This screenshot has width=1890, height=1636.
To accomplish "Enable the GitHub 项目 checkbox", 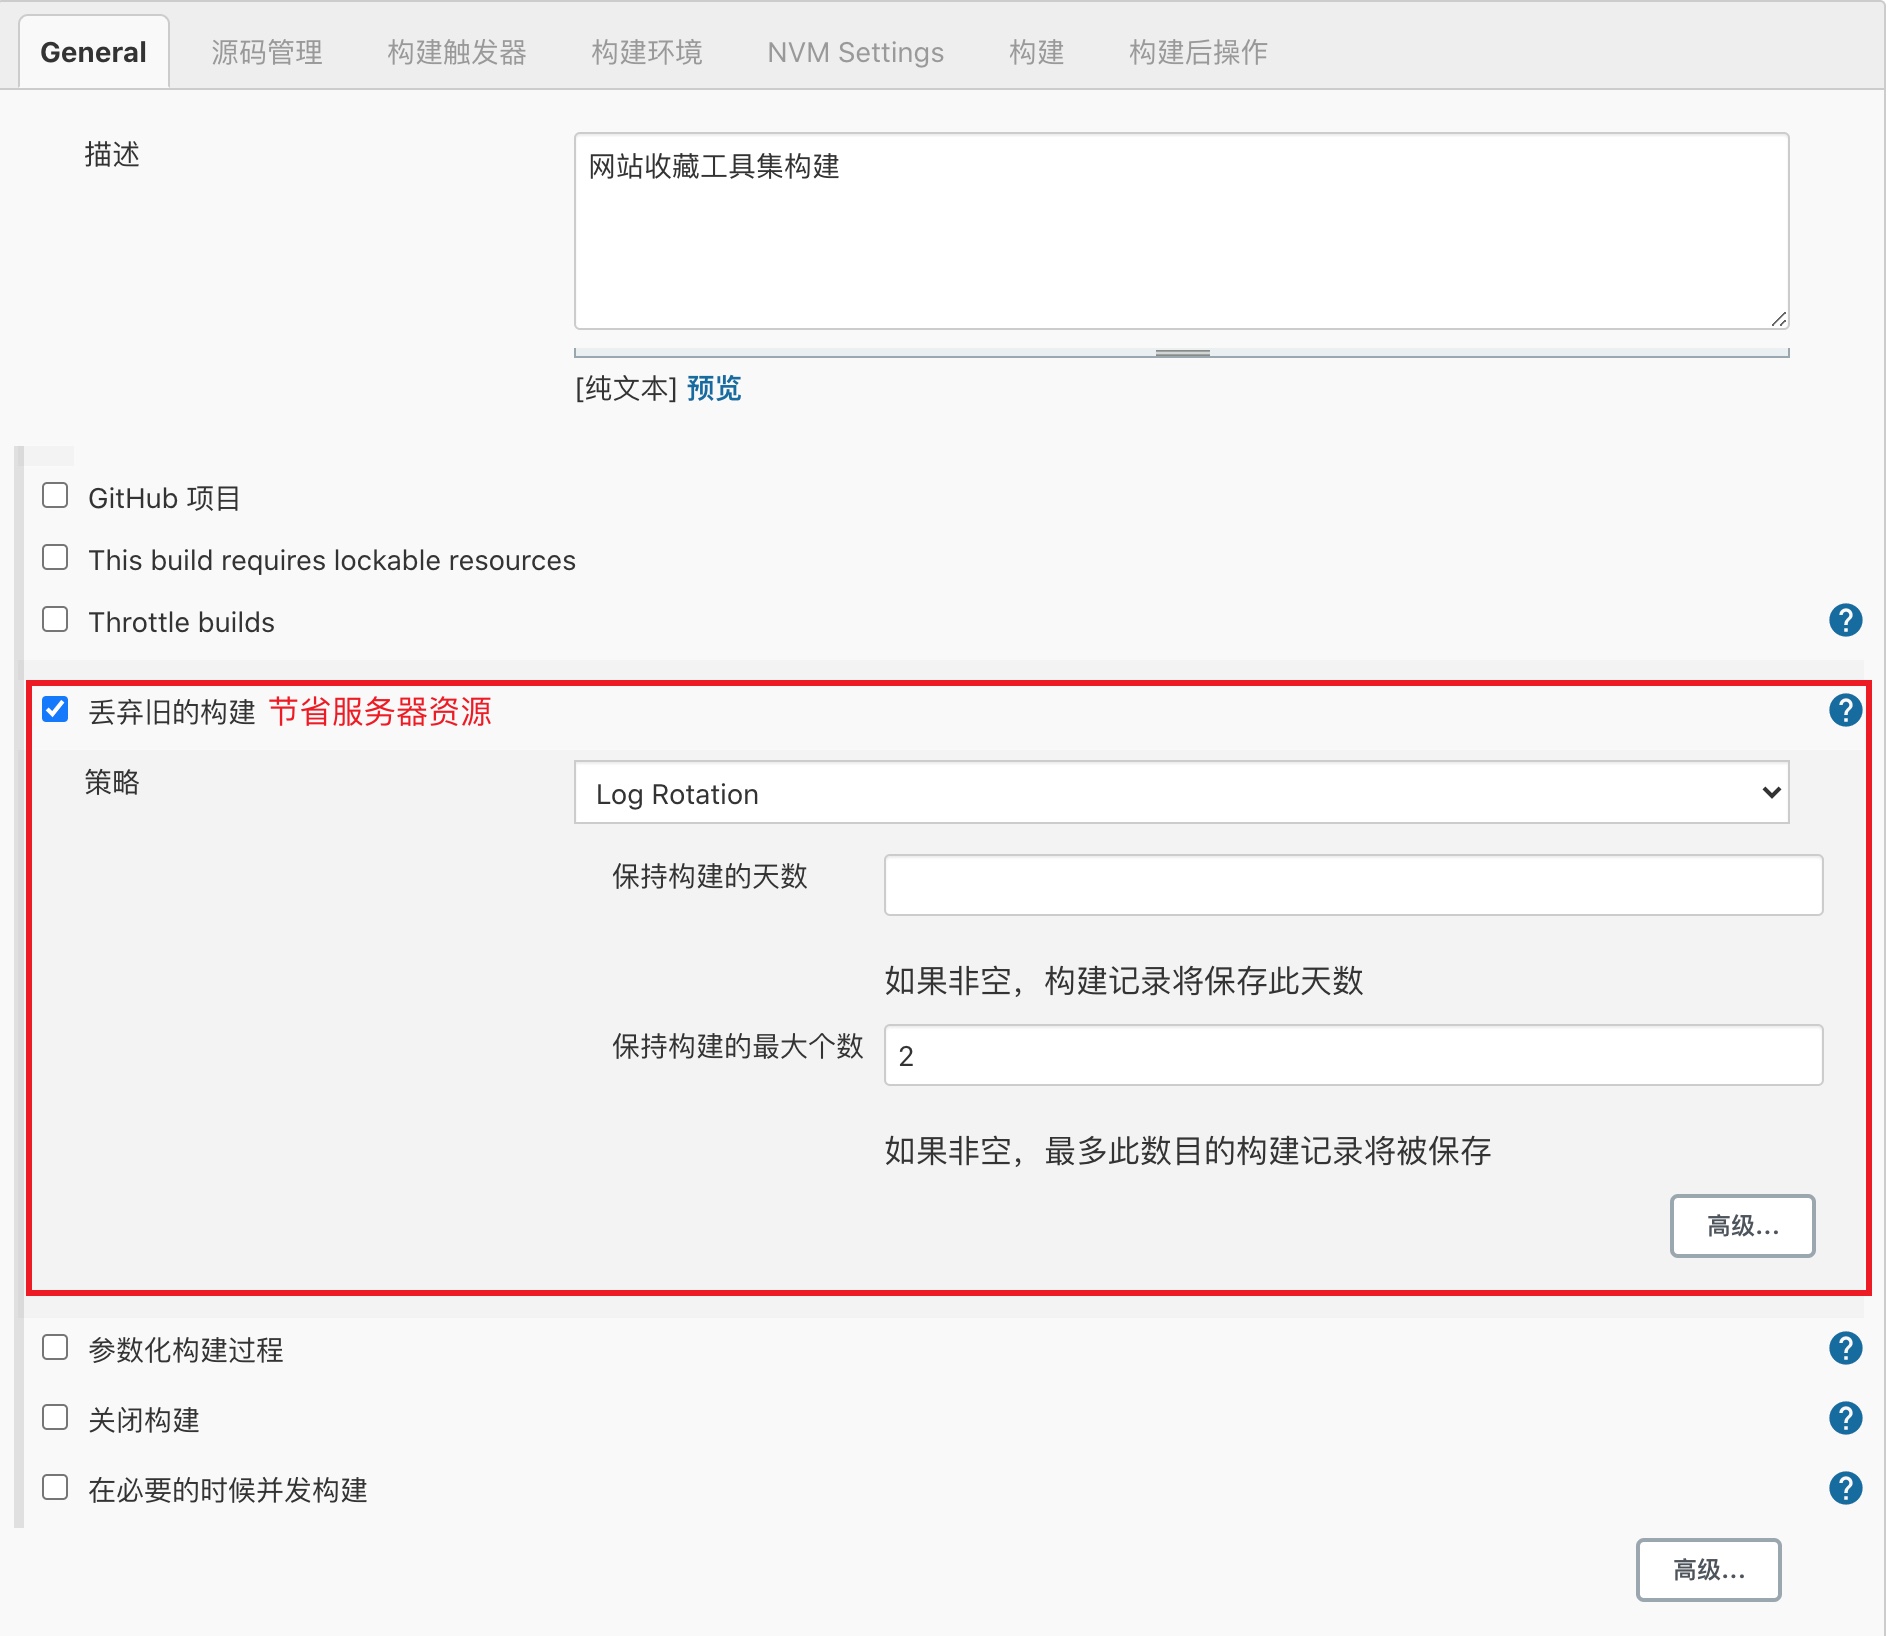I will coord(55,496).
